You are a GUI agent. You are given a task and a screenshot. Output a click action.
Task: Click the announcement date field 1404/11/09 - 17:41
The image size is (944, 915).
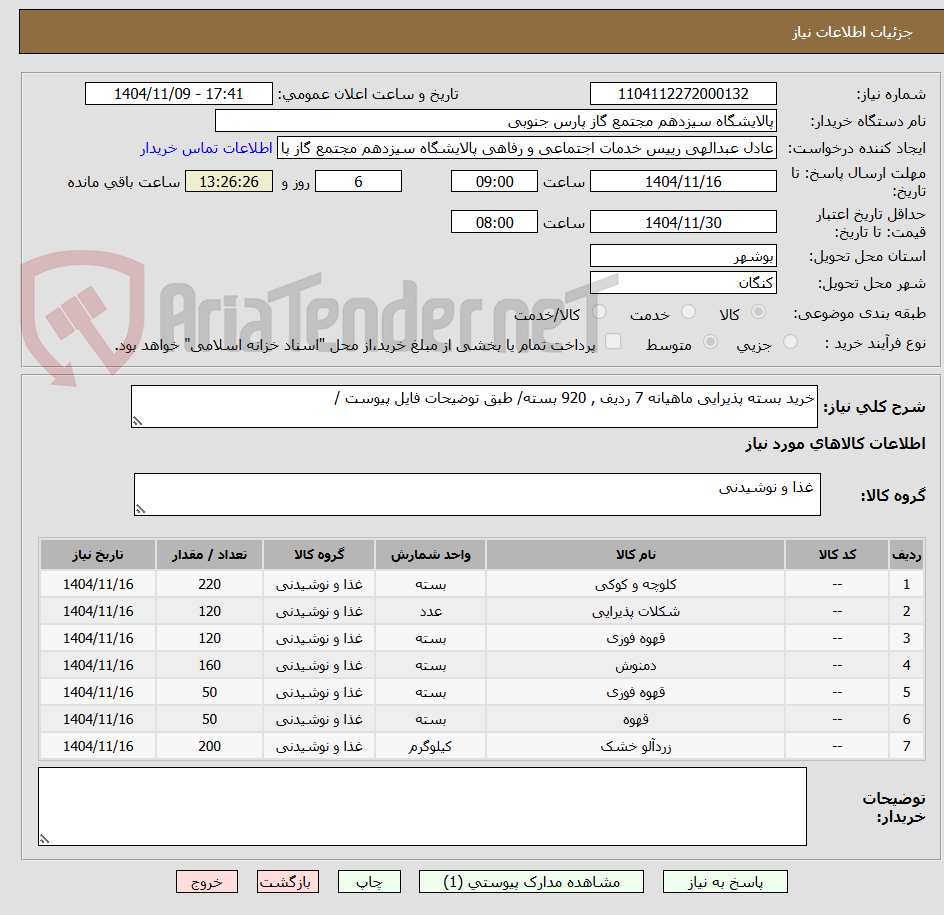pos(179,94)
